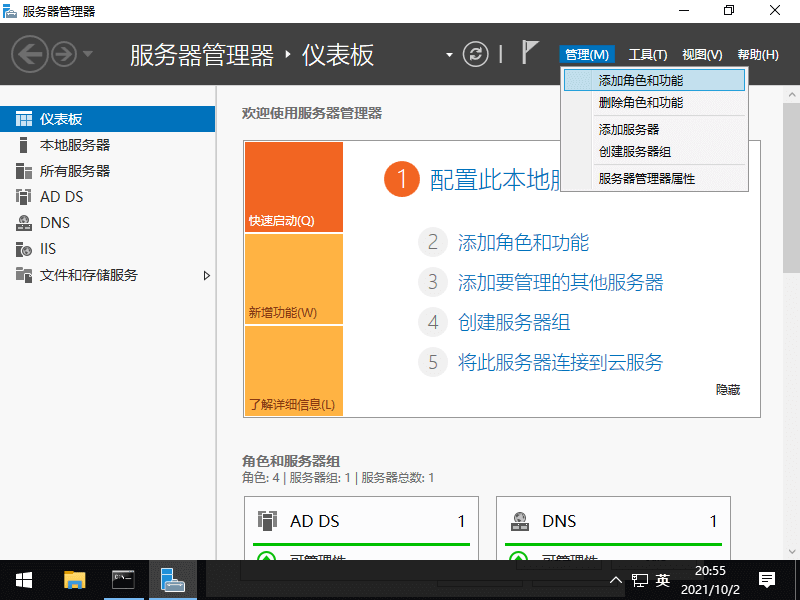Screen dimensions: 800x600
Task: Click the scrollbar up arrow
Action: [791, 94]
